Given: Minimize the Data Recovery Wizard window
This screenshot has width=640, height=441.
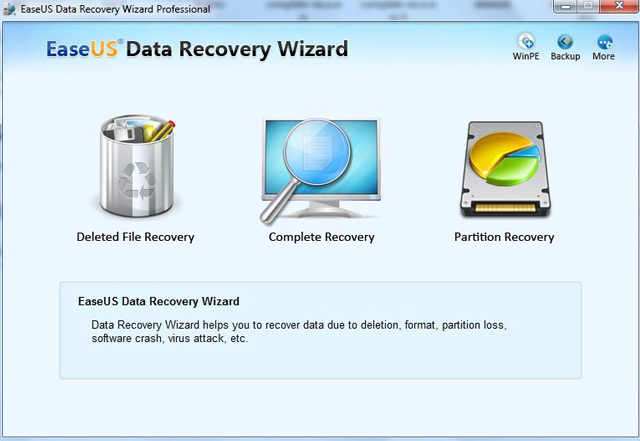Looking at the screenshot, I should coord(565,6).
